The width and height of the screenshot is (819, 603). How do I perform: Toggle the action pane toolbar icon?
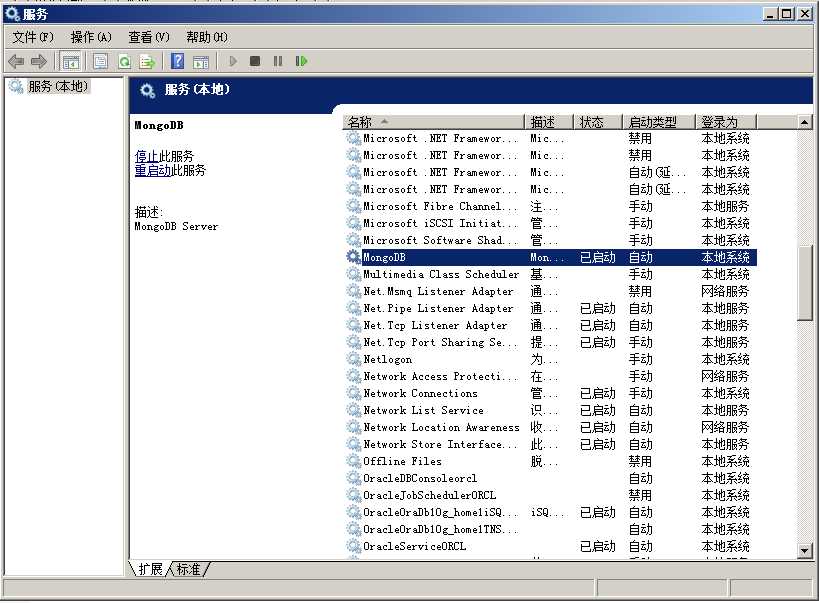coord(201,62)
